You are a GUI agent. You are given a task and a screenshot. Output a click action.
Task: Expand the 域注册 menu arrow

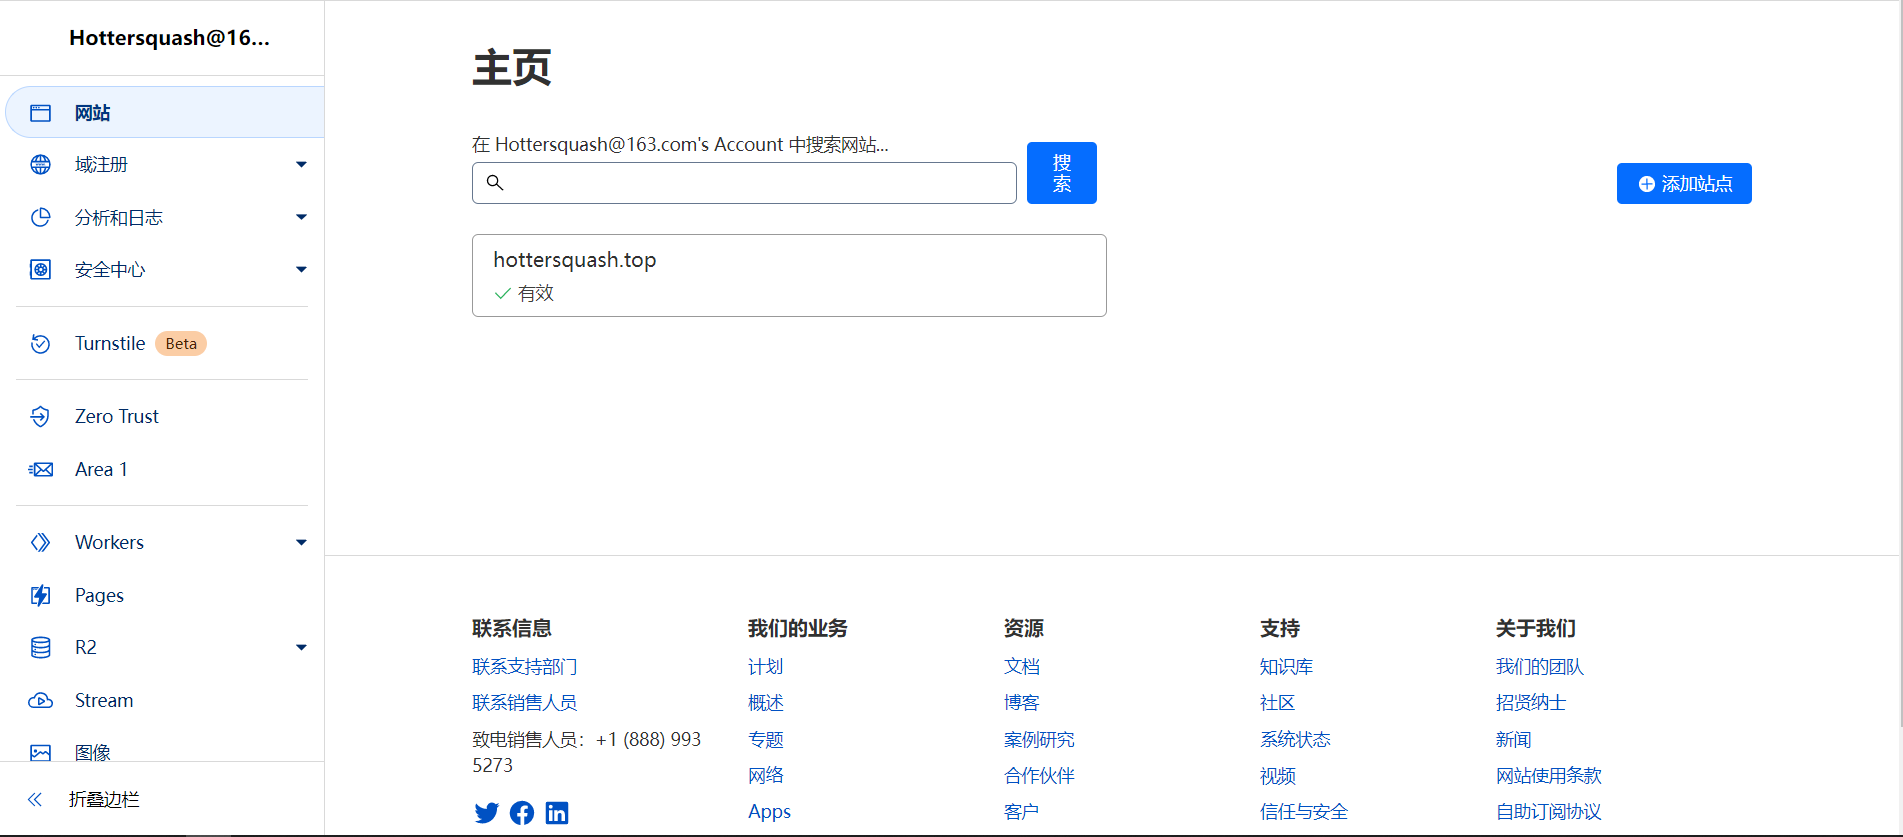tap(301, 165)
